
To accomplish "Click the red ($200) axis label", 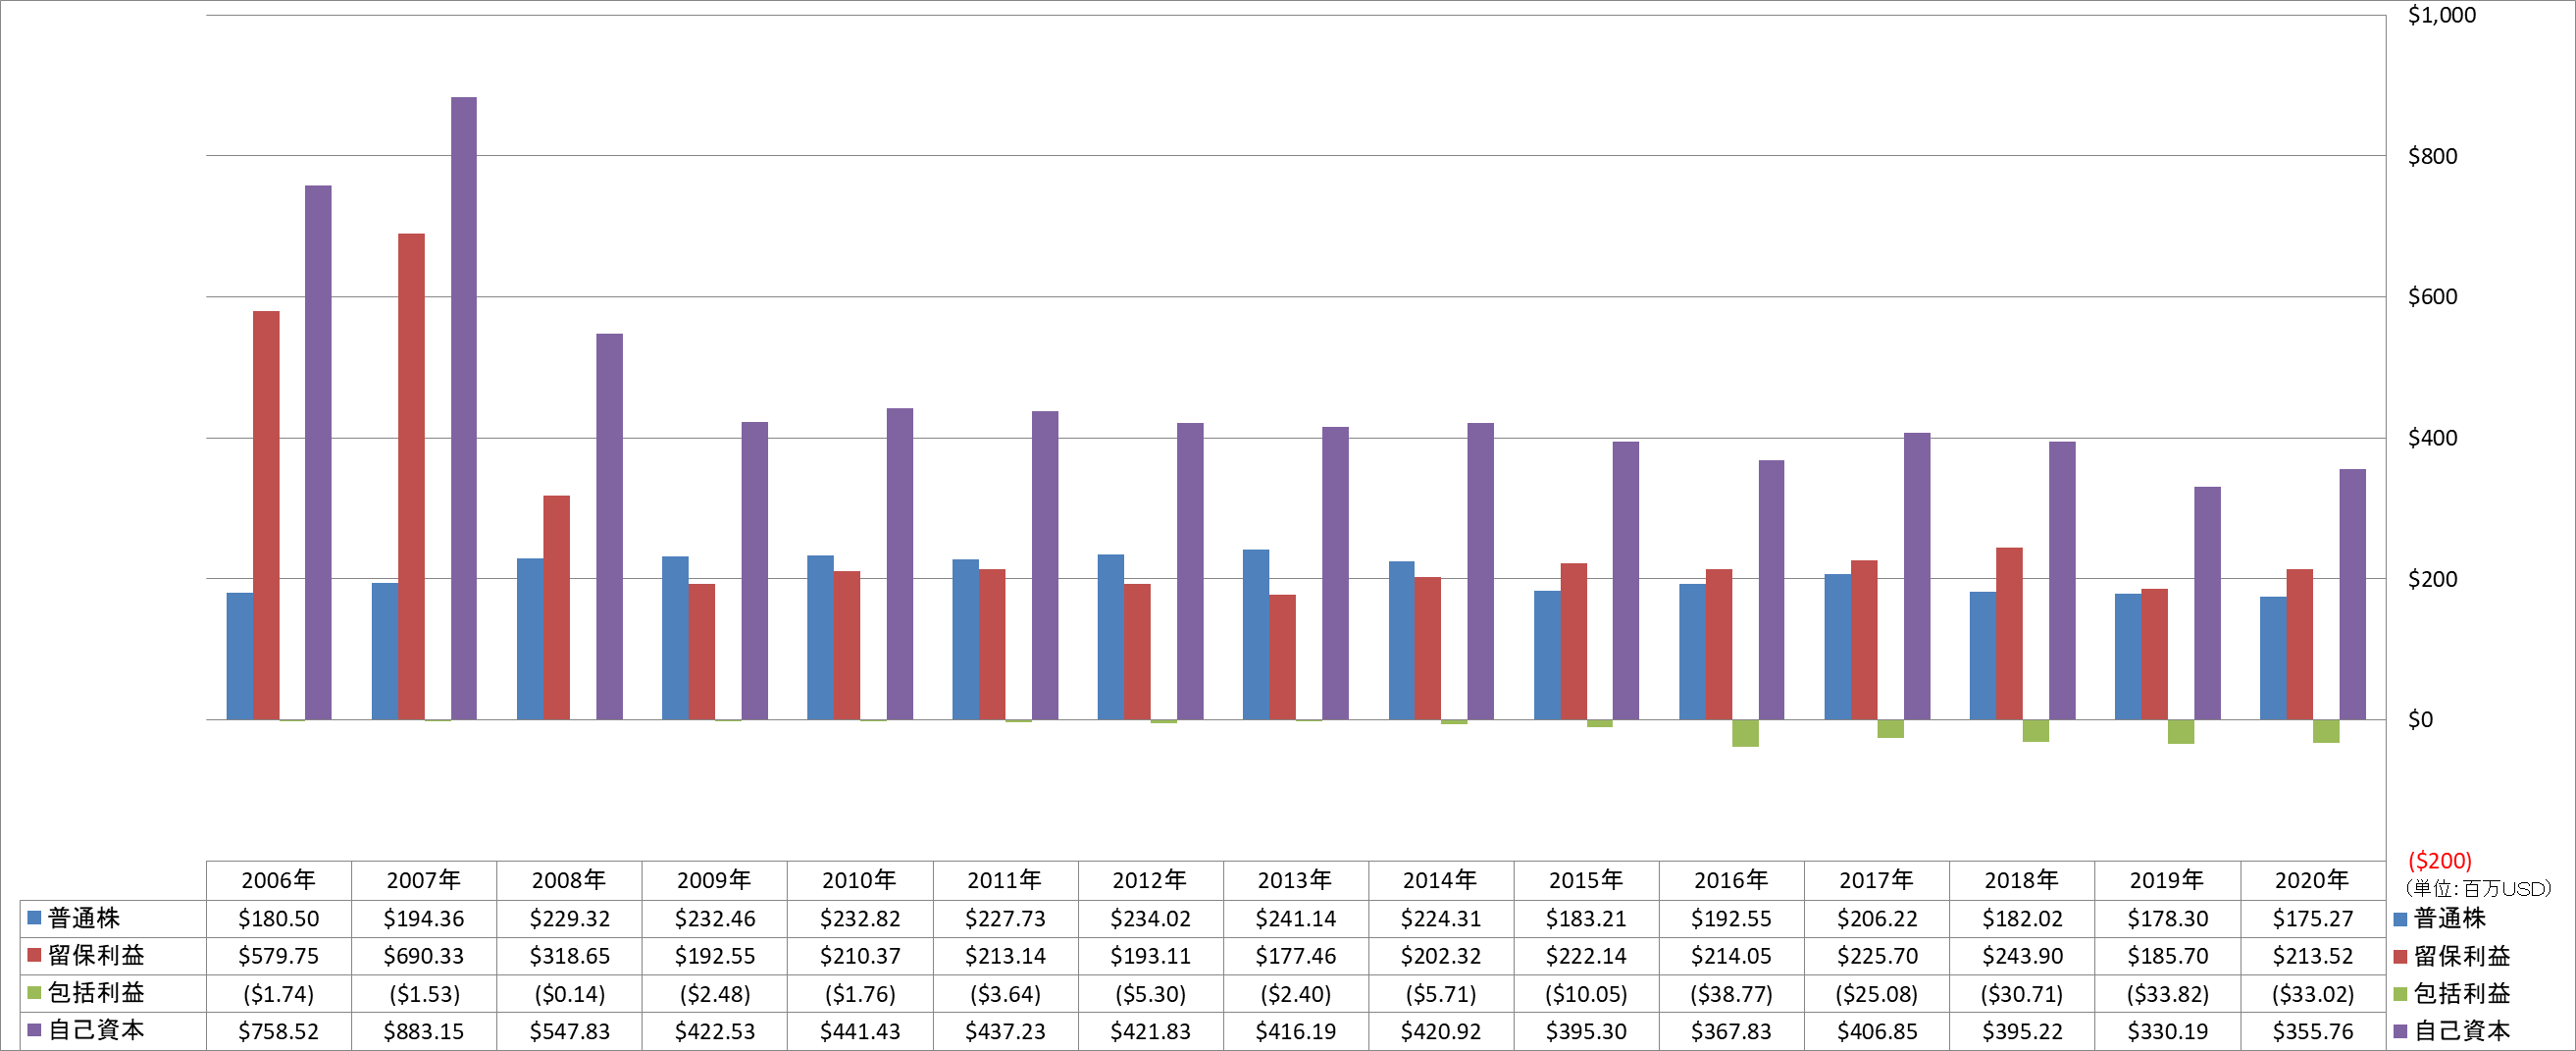I will (x=2439, y=861).
